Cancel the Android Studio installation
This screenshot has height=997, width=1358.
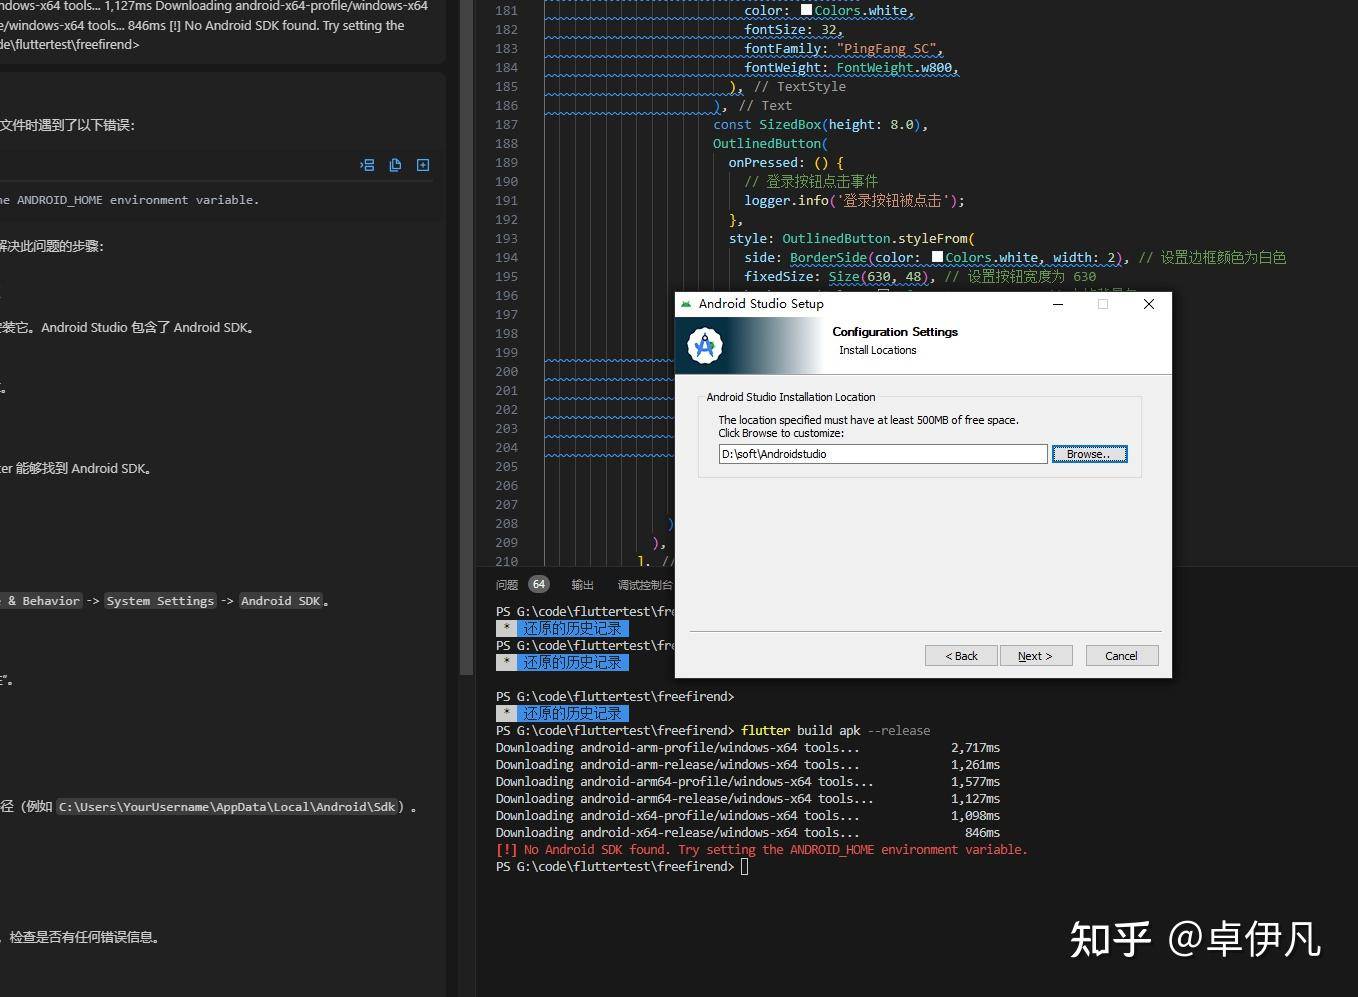pos(1121,656)
